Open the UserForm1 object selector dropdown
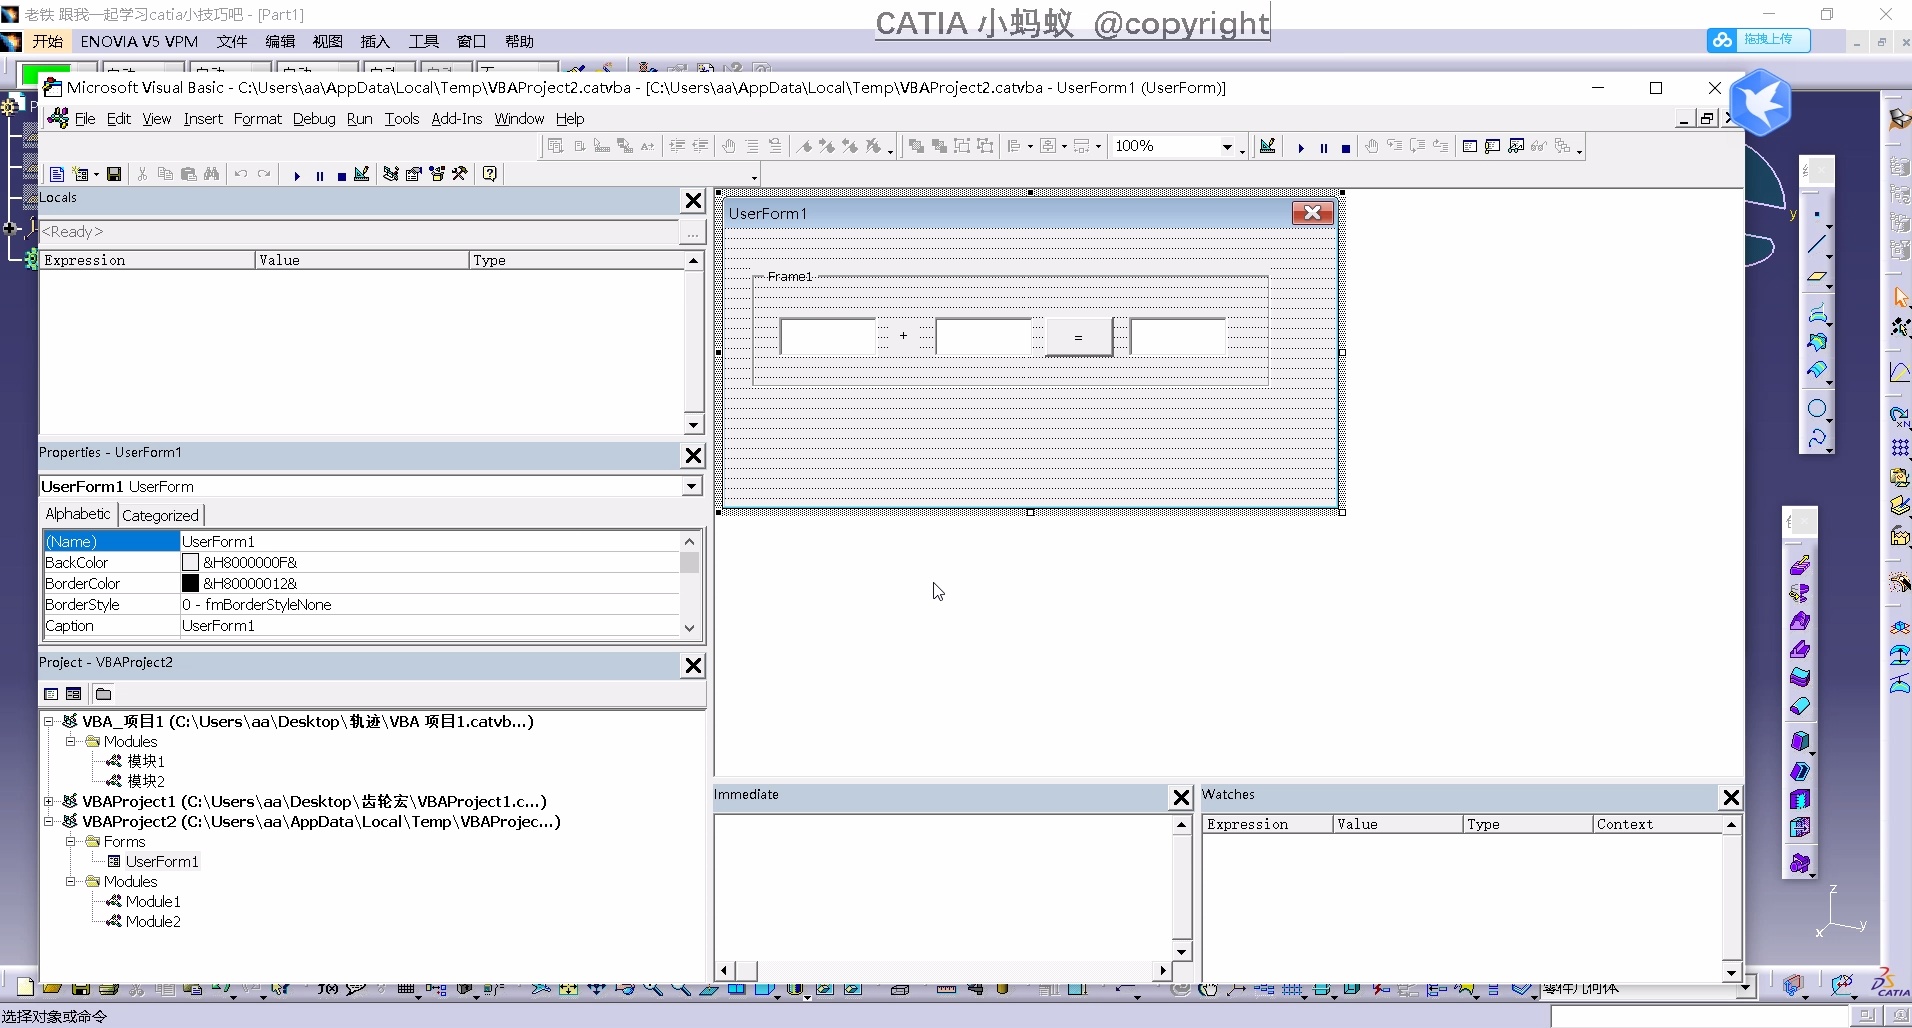 (691, 486)
